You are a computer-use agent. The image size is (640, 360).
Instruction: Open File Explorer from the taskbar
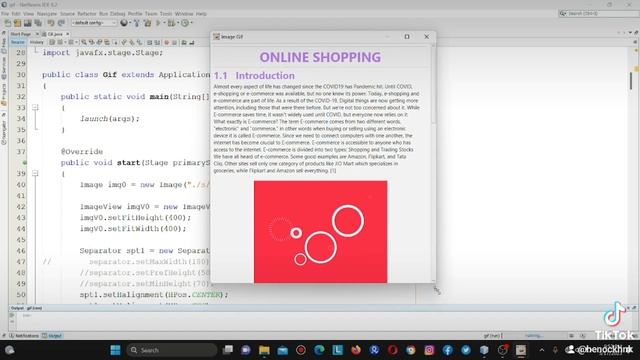(264, 350)
